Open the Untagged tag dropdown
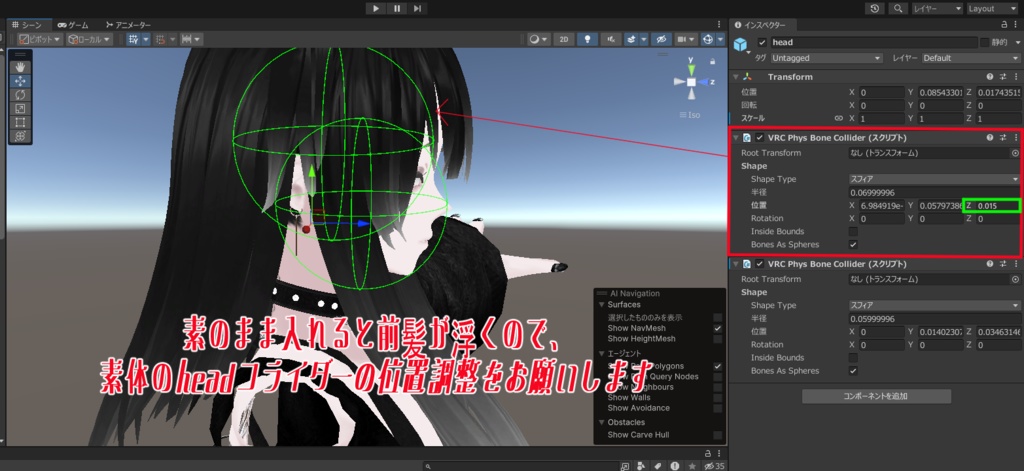Screen dimensions: 1024x471 [826, 58]
